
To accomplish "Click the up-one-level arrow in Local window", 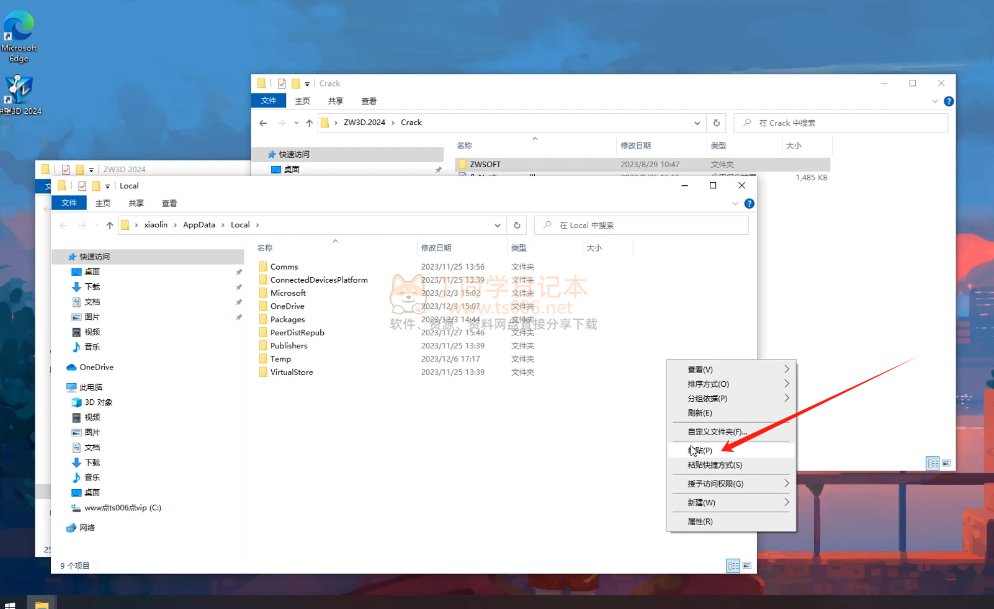I will 109,225.
